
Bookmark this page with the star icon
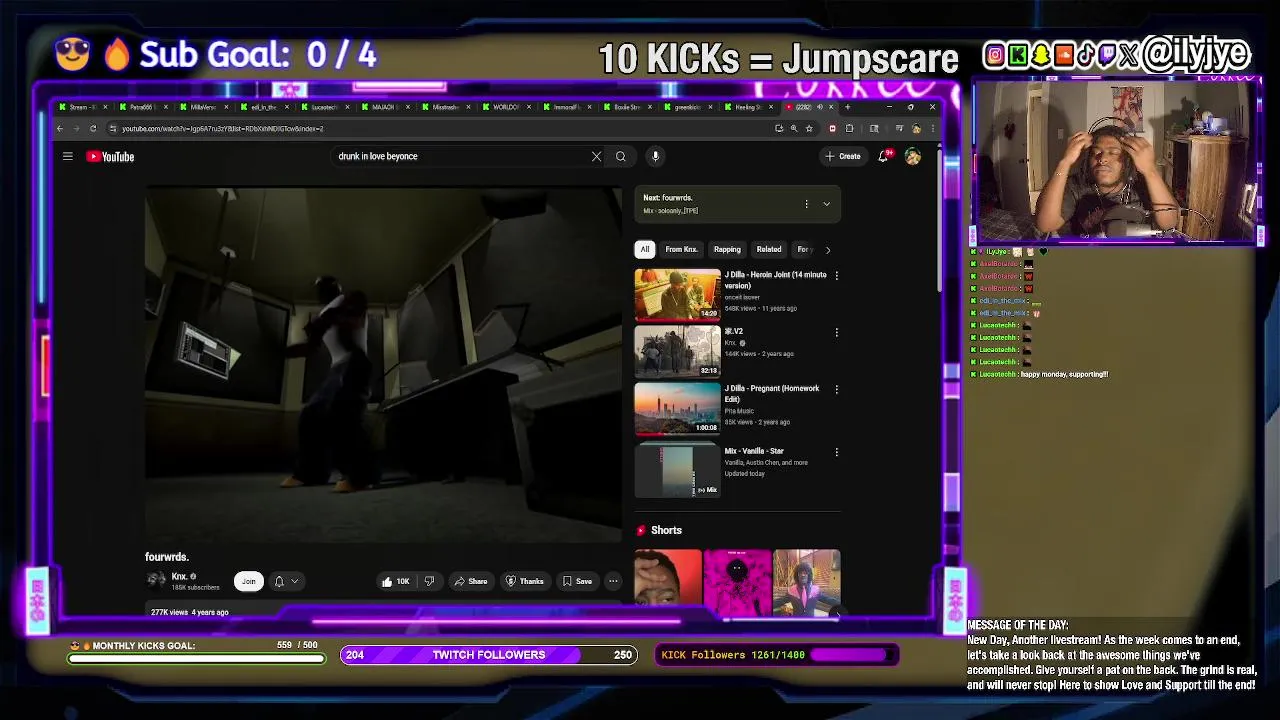(x=809, y=128)
